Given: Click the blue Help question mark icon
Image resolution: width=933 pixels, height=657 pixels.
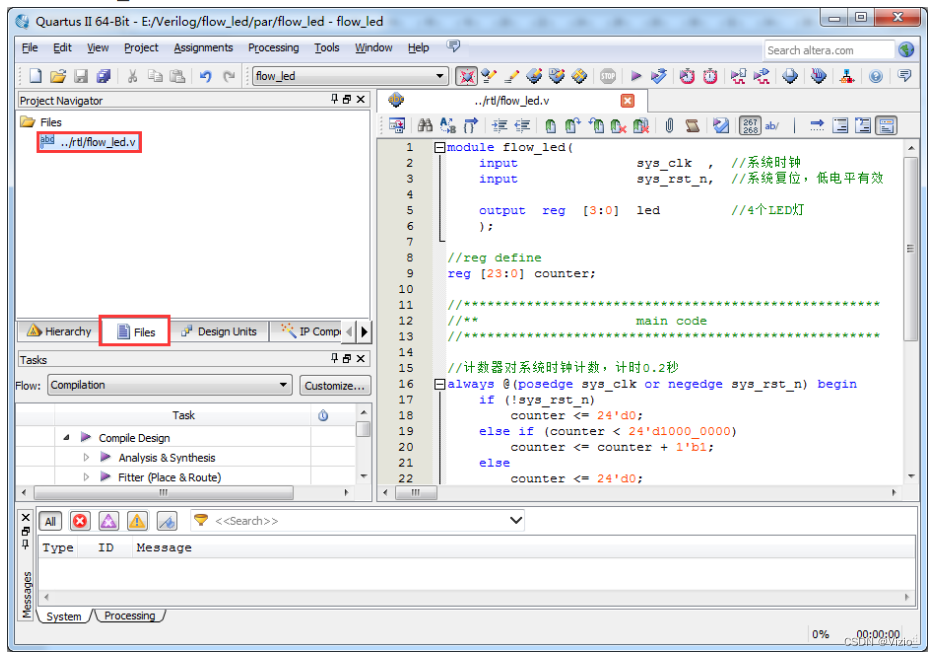Looking at the screenshot, I should (875, 76).
